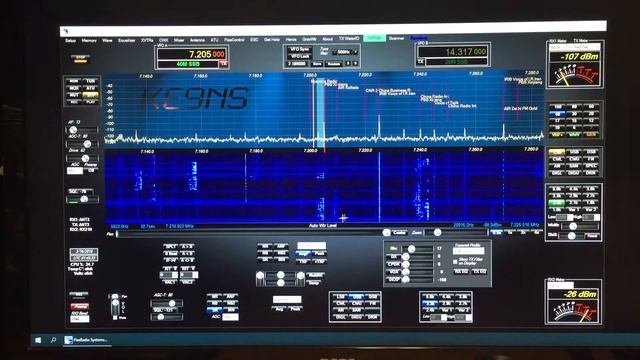Toggle RX1 display Avg button
This screenshot has height=360, width=640.
pyautogui.click(x=303, y=254)
